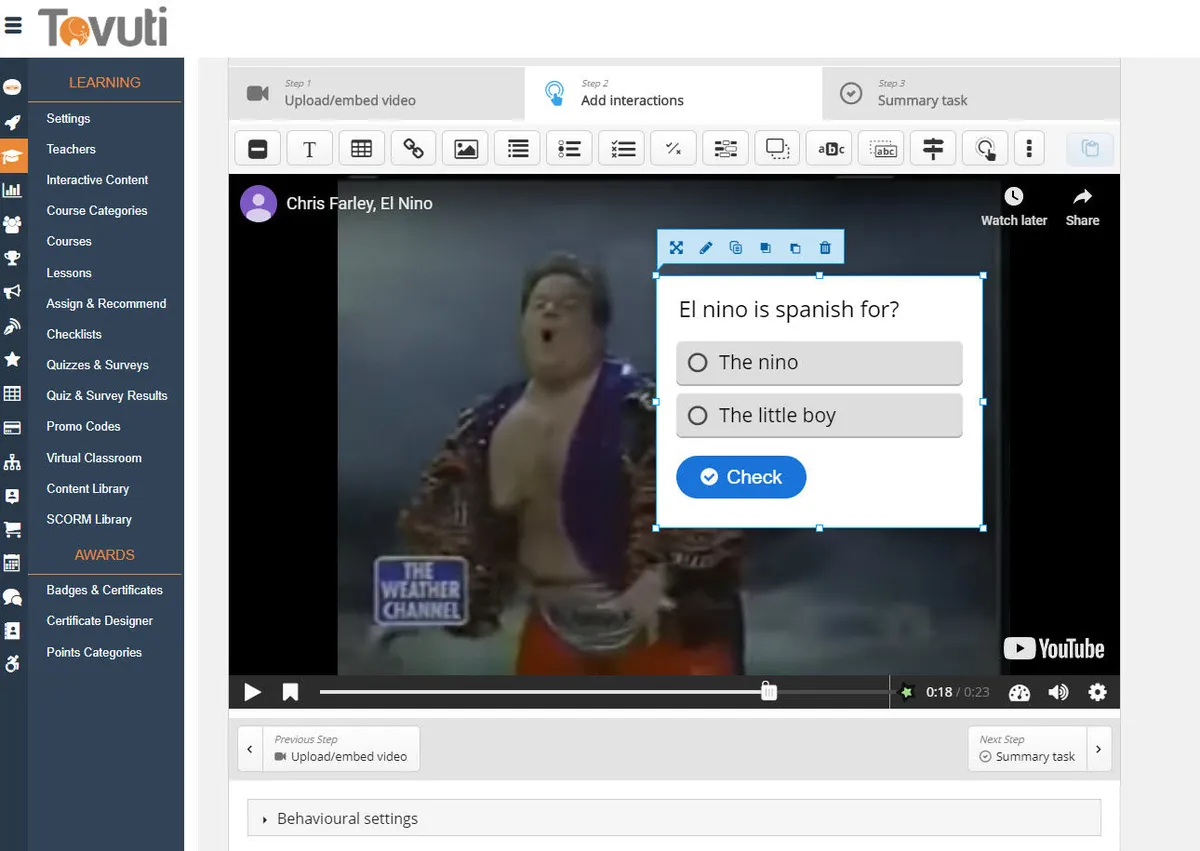This screenshot has width=1200, height=851.
Task: Click the video timeline slider handle
Action: (768, 692)
